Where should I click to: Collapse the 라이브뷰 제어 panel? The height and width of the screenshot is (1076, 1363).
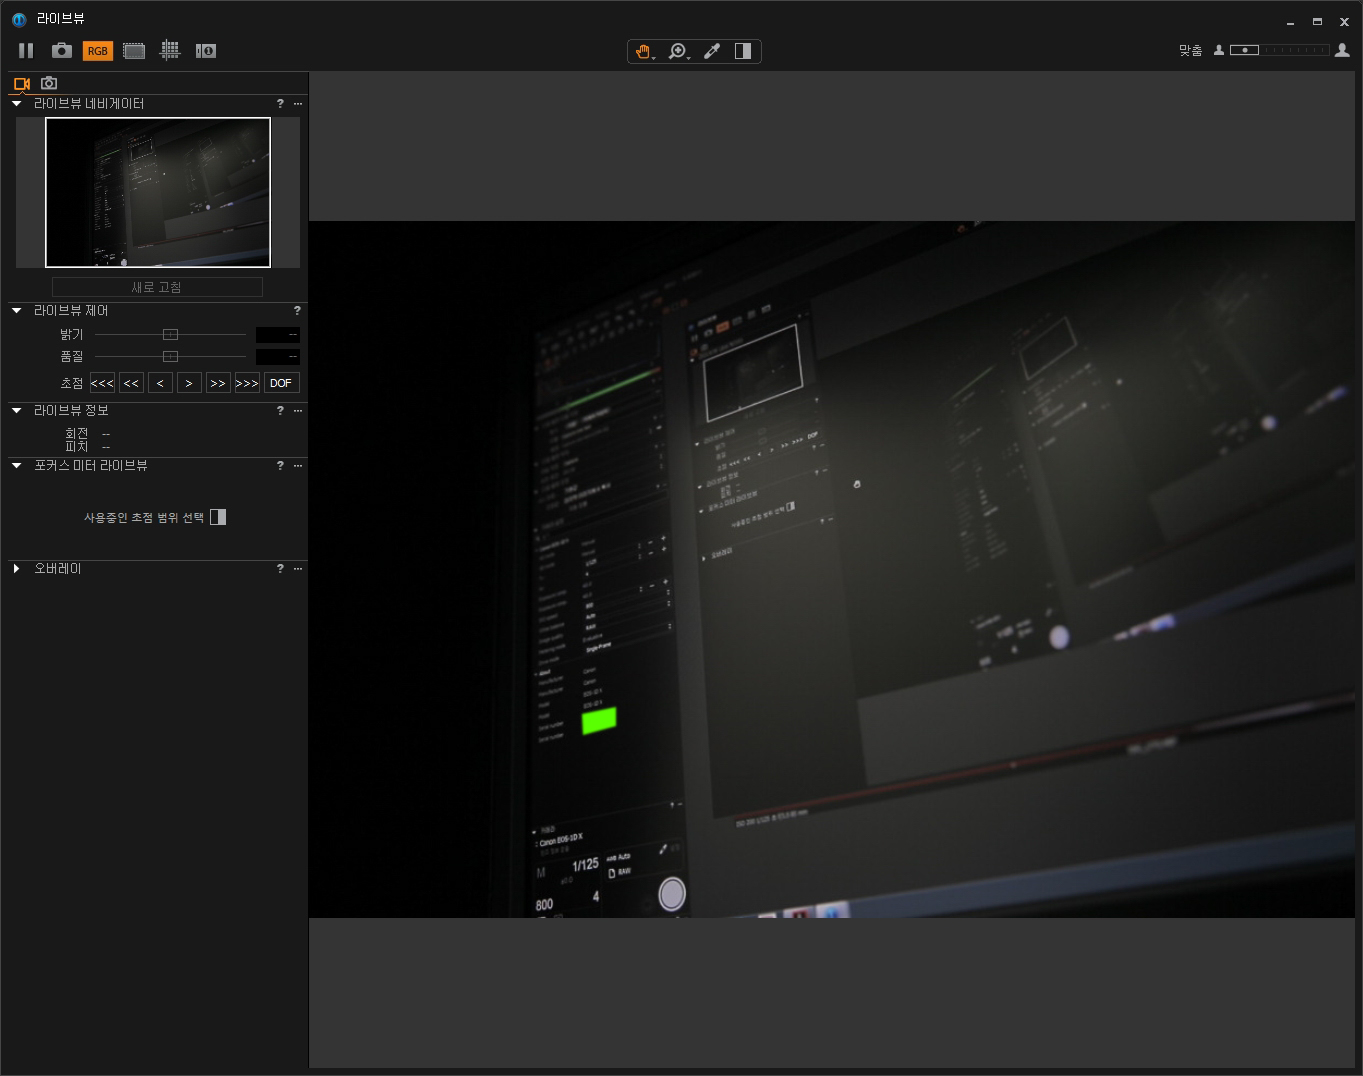click(x=17, y=311)
